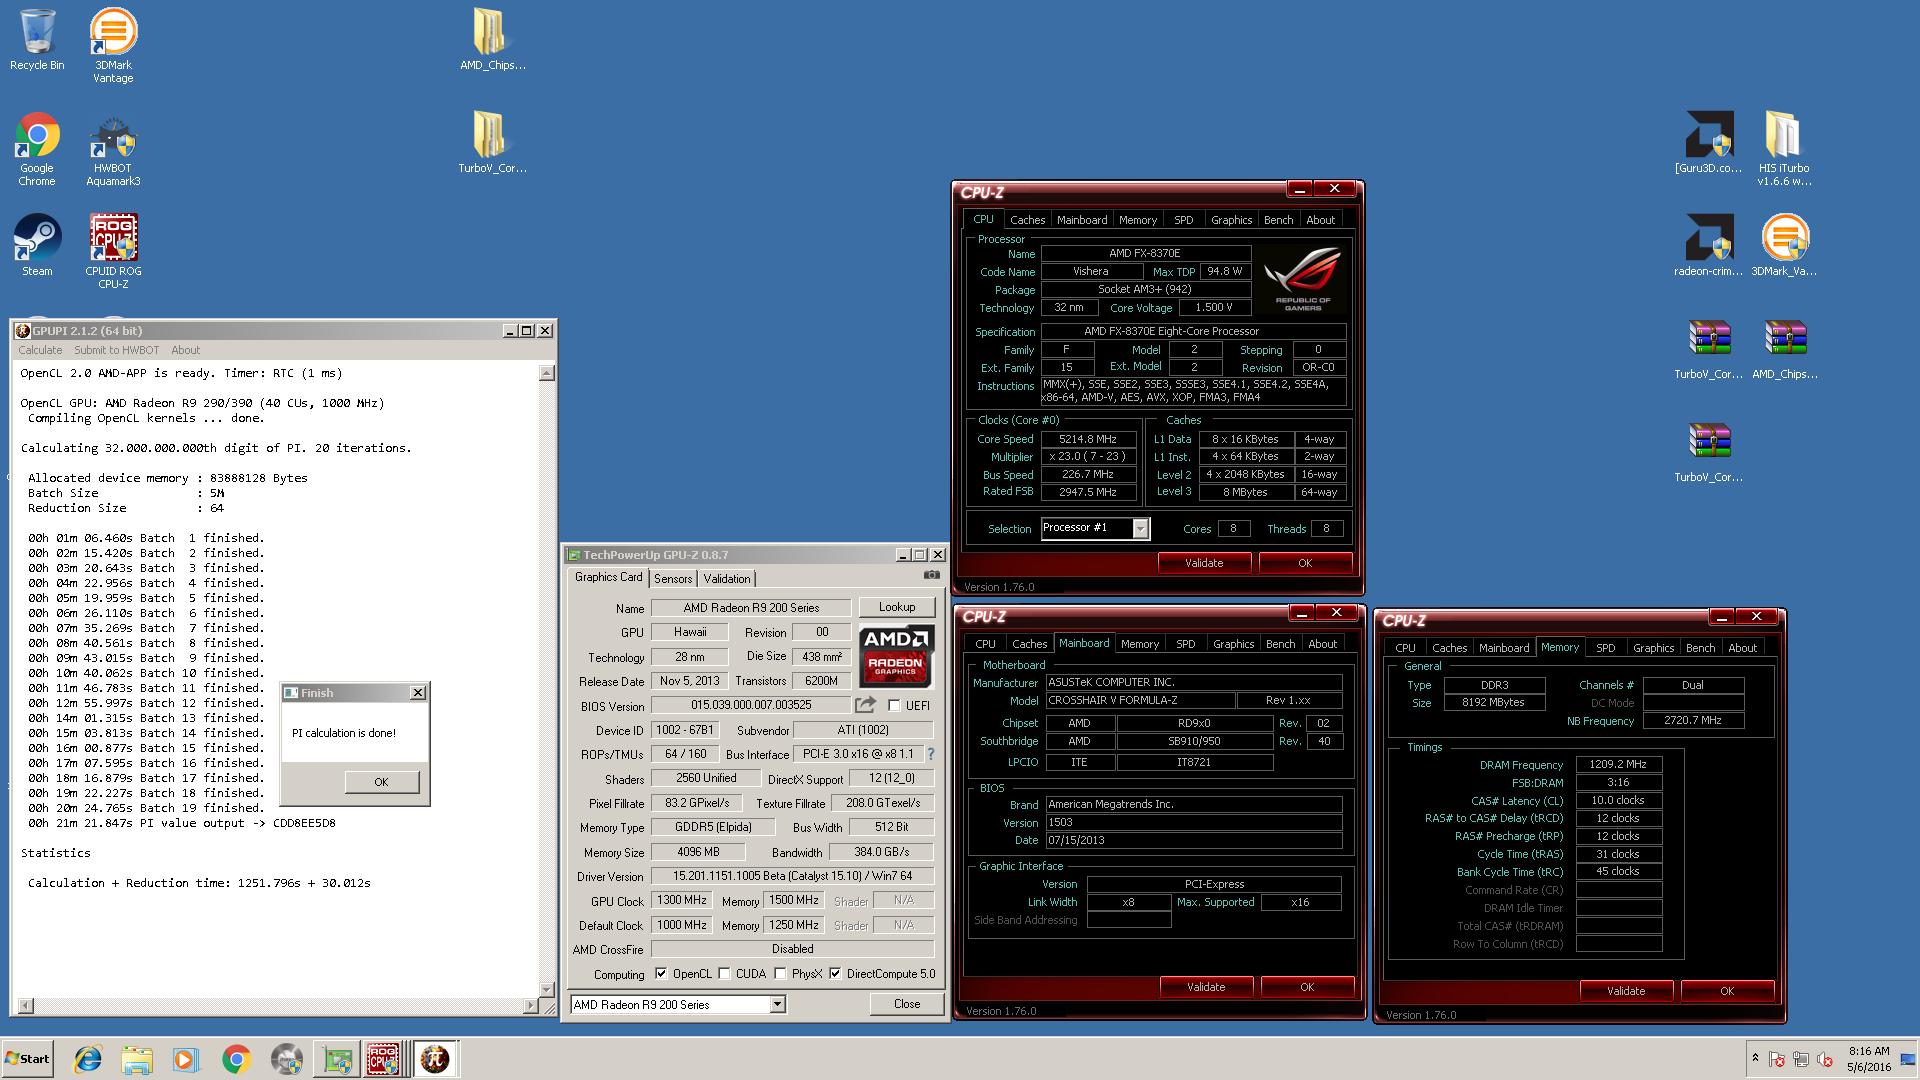Screen dimensions: 1920x1080
Task: Click the GPU Clock 1300 MHz field
Action: coord(682,900)
